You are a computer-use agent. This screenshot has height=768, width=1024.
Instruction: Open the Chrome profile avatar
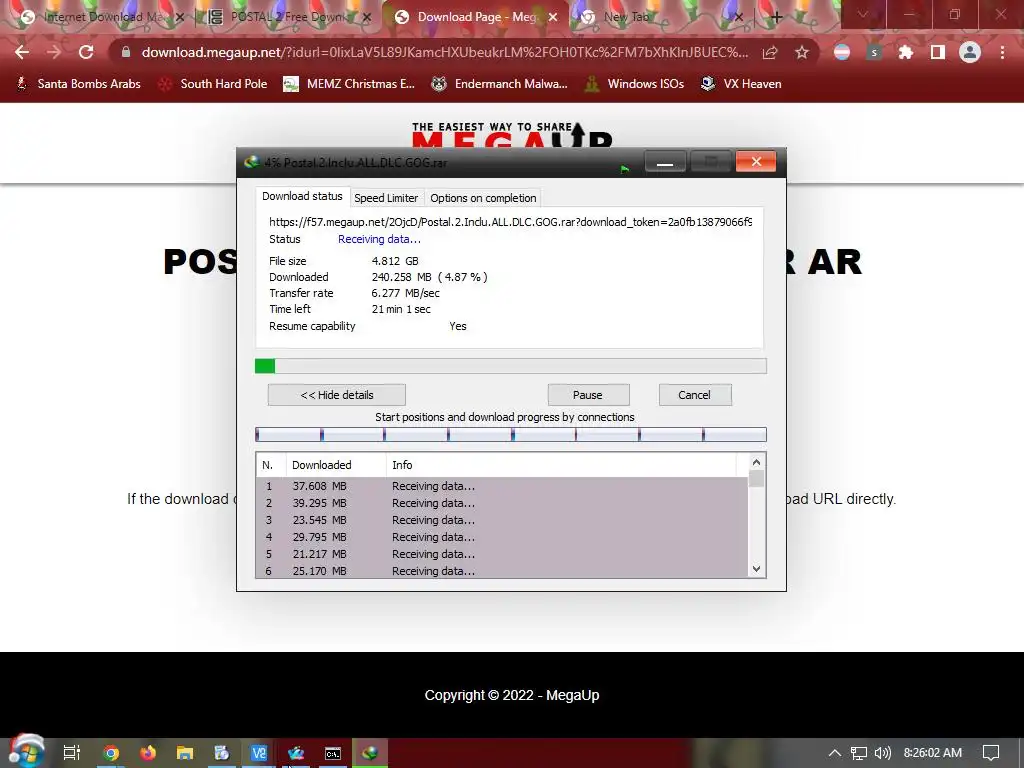pyautogui.click(x=970, y=52)
